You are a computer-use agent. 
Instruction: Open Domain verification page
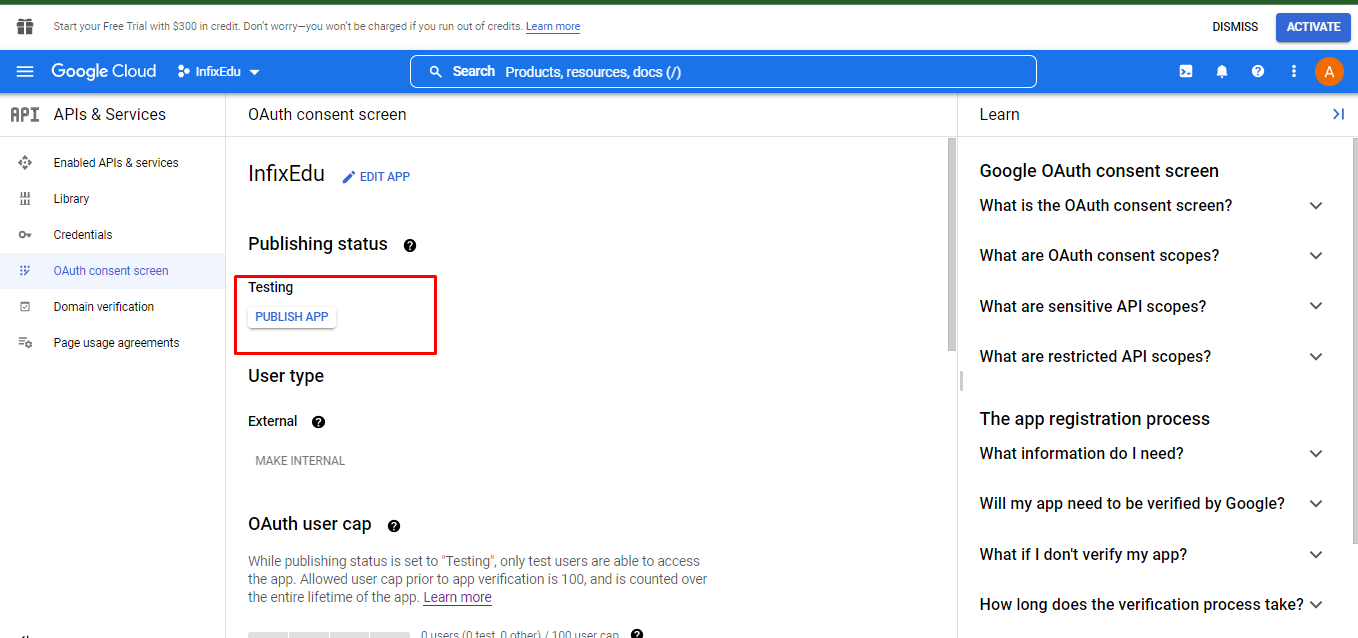pos(113,307)
